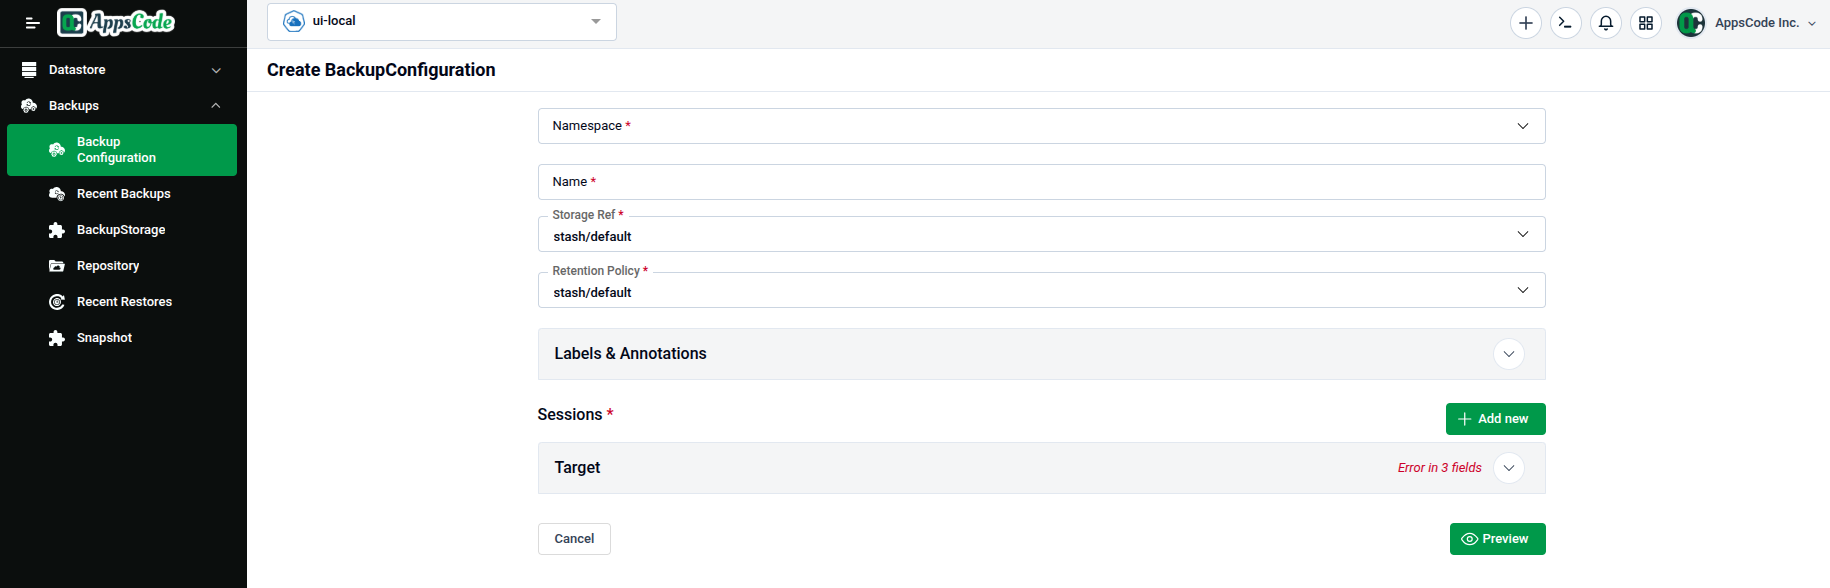Open the Datastore menu item

click(122, 70)
